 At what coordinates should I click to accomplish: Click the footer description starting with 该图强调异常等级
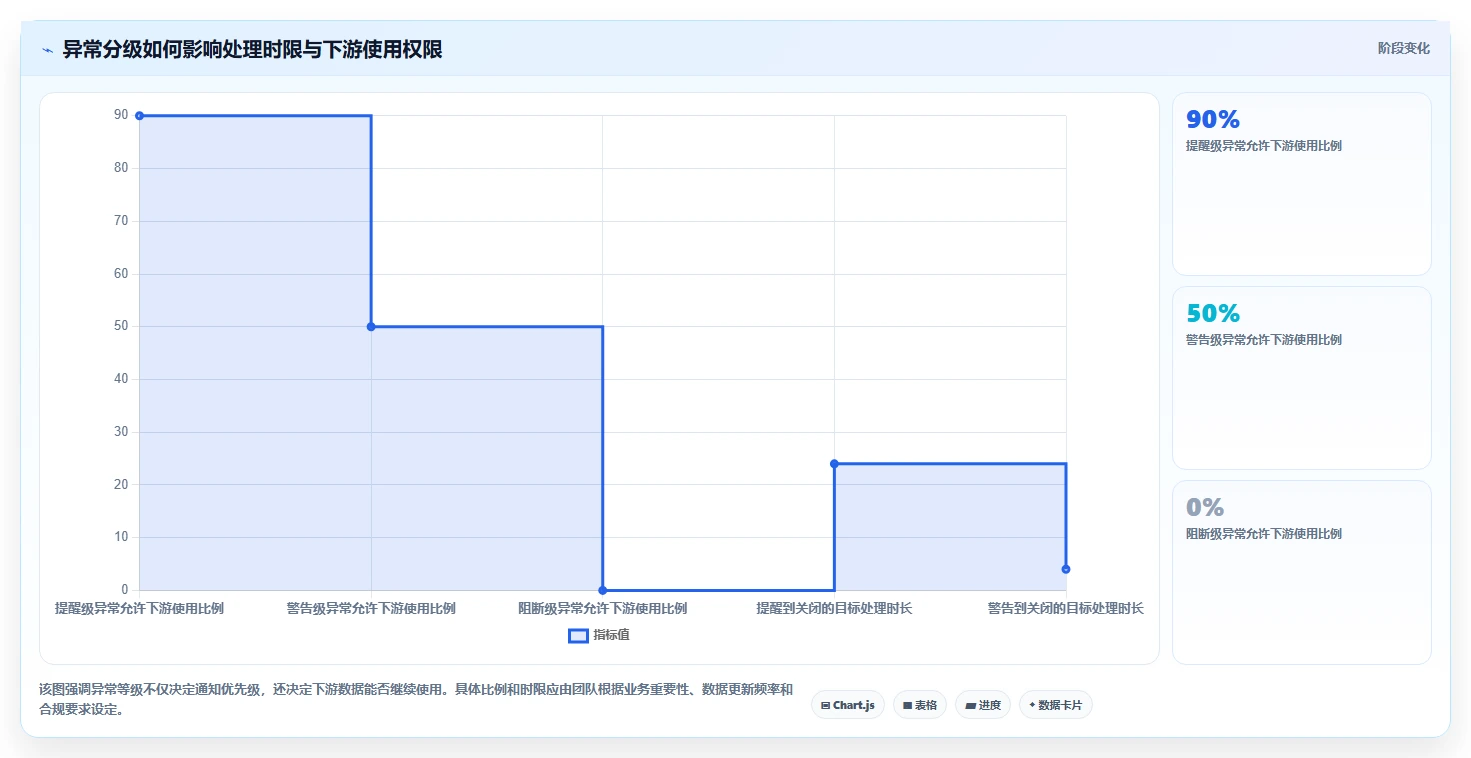coord(416,699)
